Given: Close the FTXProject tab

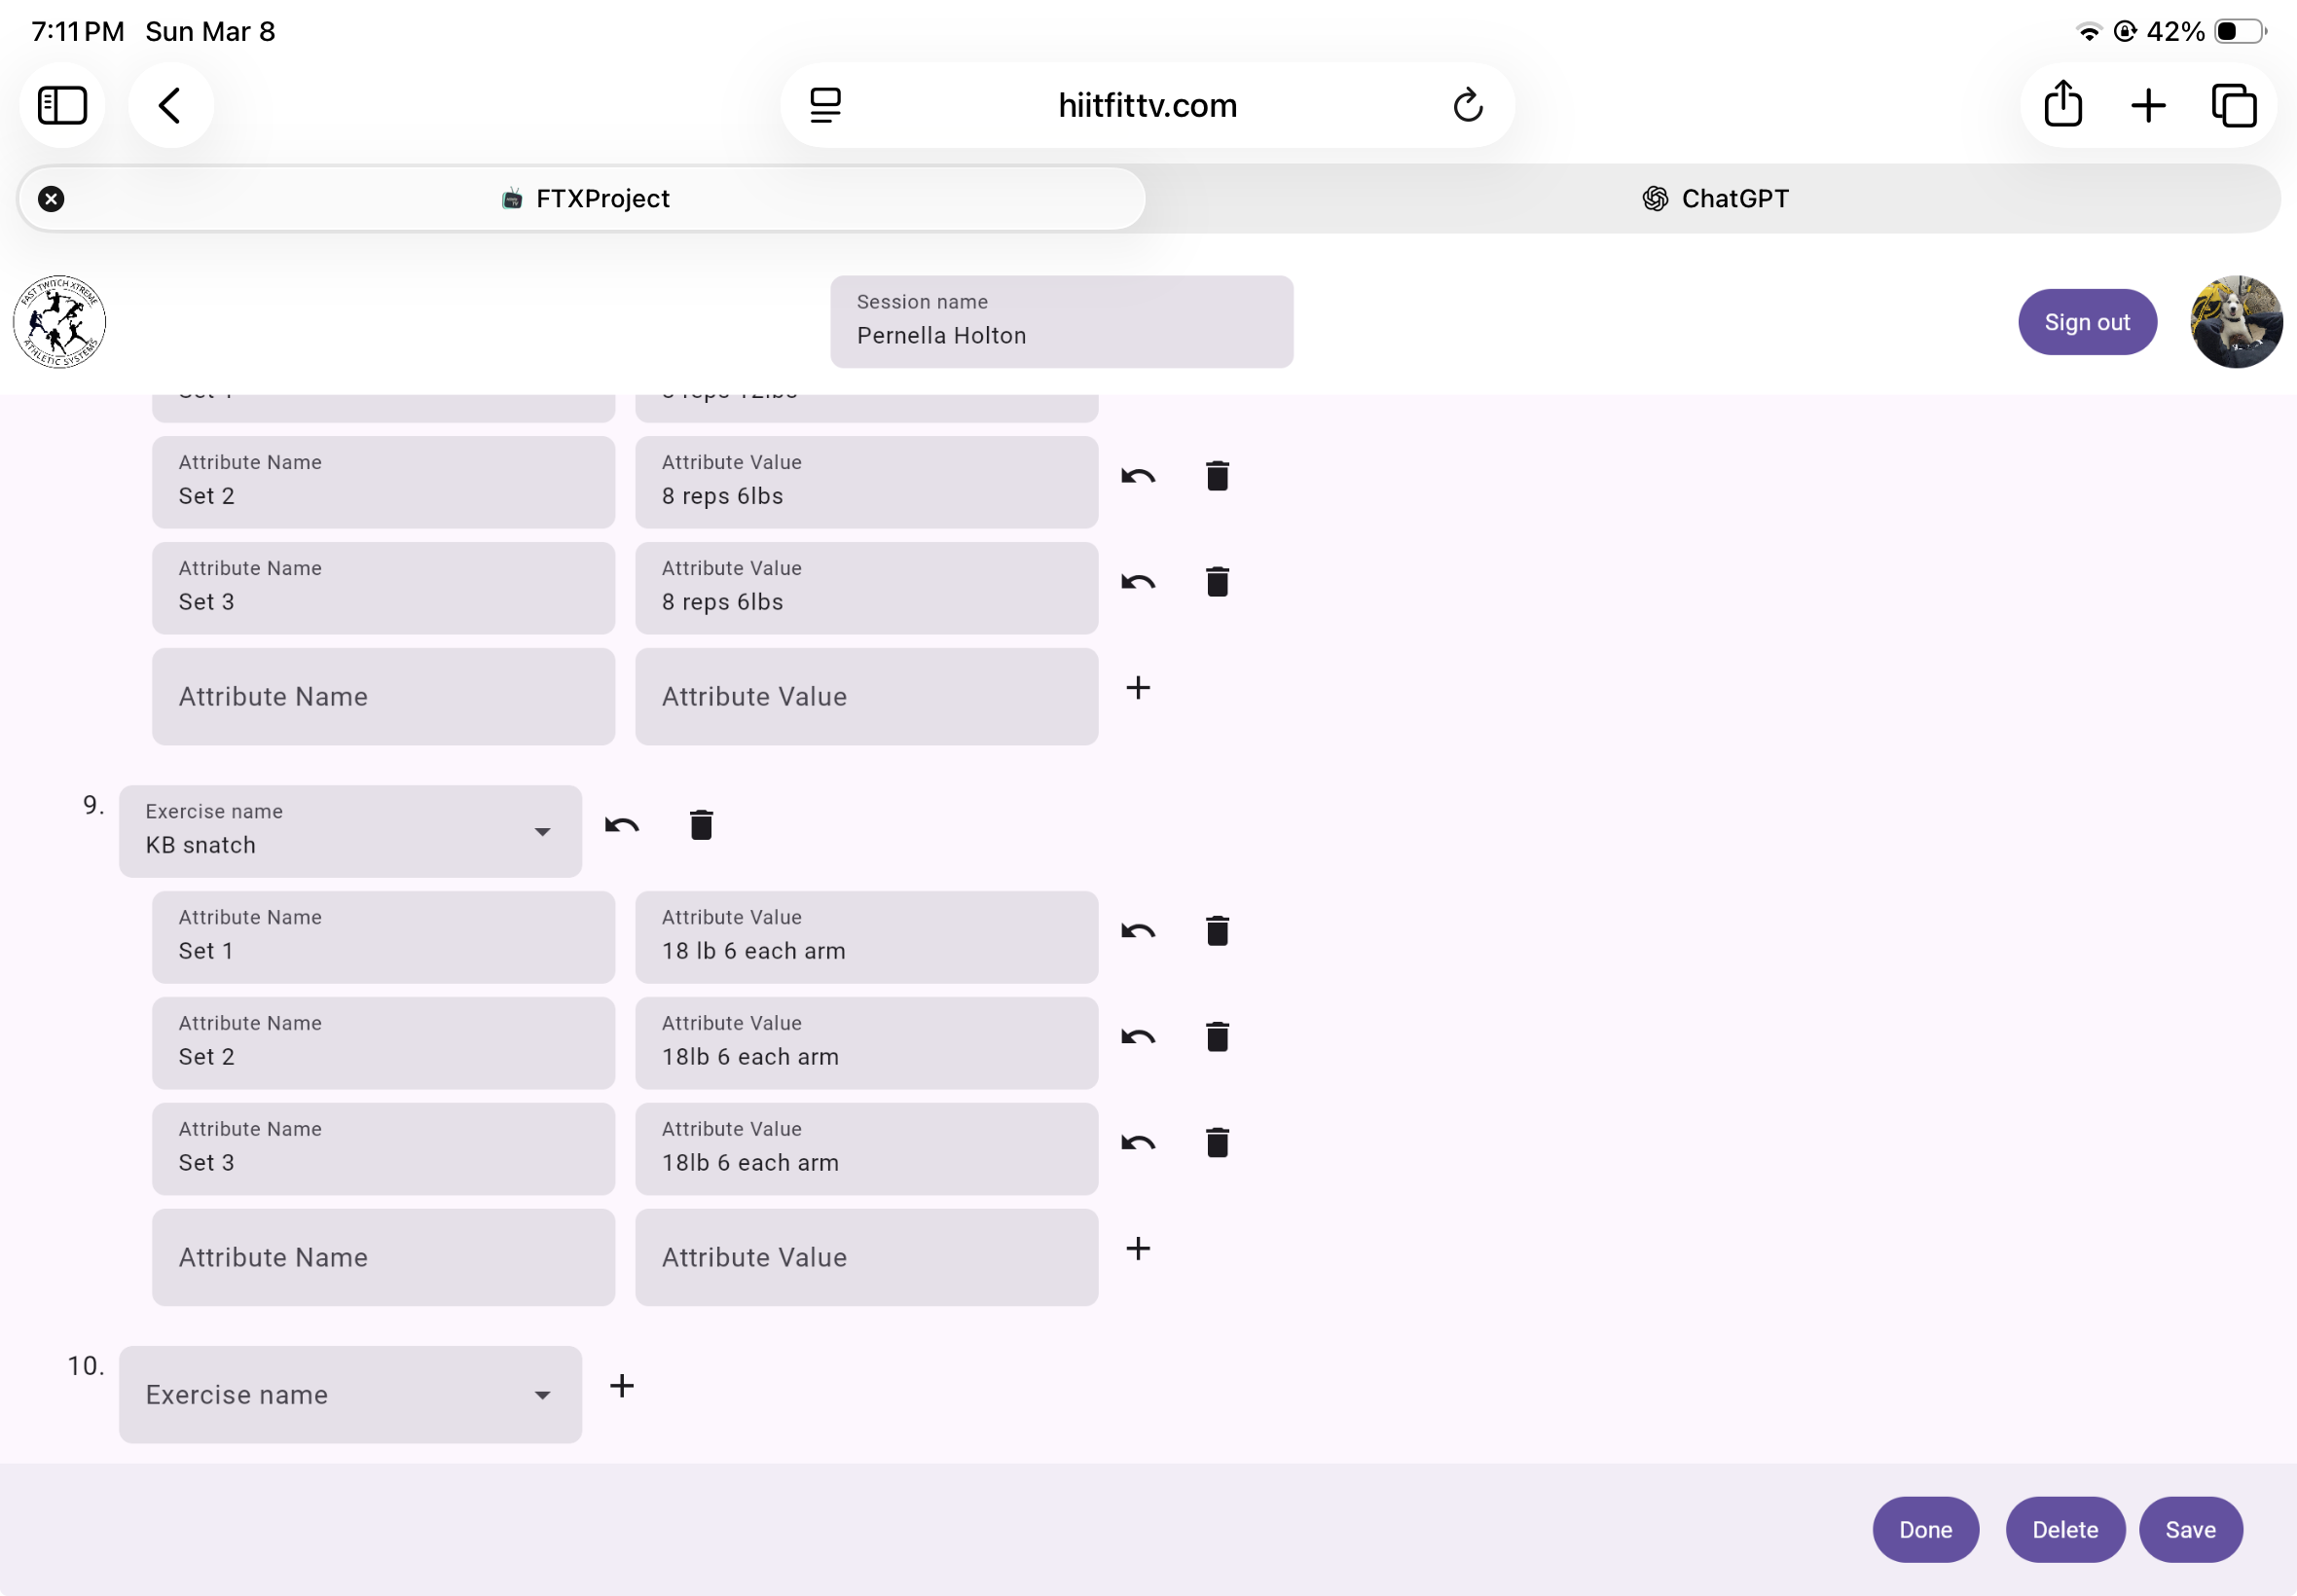Looking at the screenshot, I should pos(51,199).
